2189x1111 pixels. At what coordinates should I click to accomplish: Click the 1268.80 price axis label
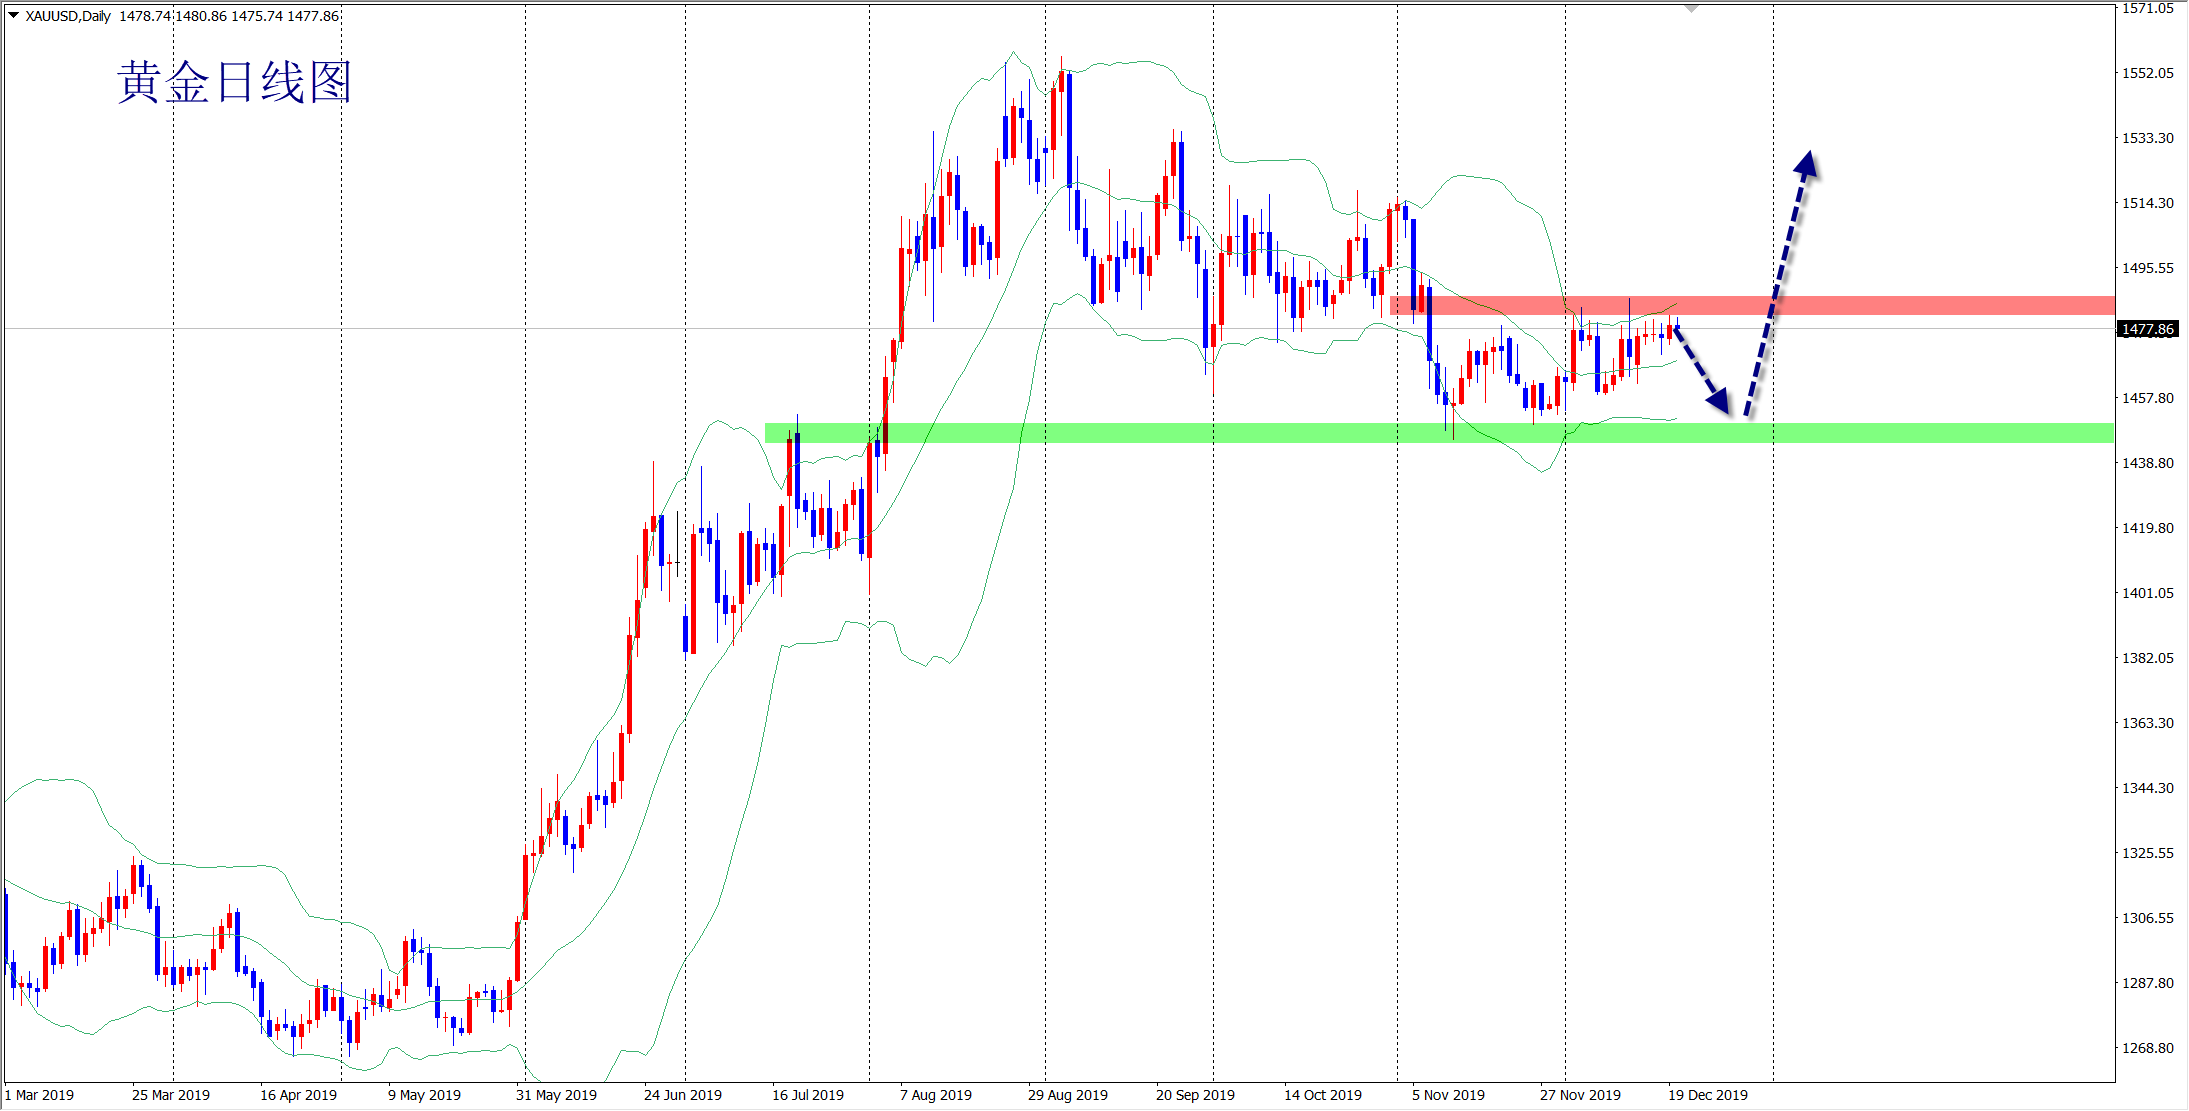pos(2147,1048)
